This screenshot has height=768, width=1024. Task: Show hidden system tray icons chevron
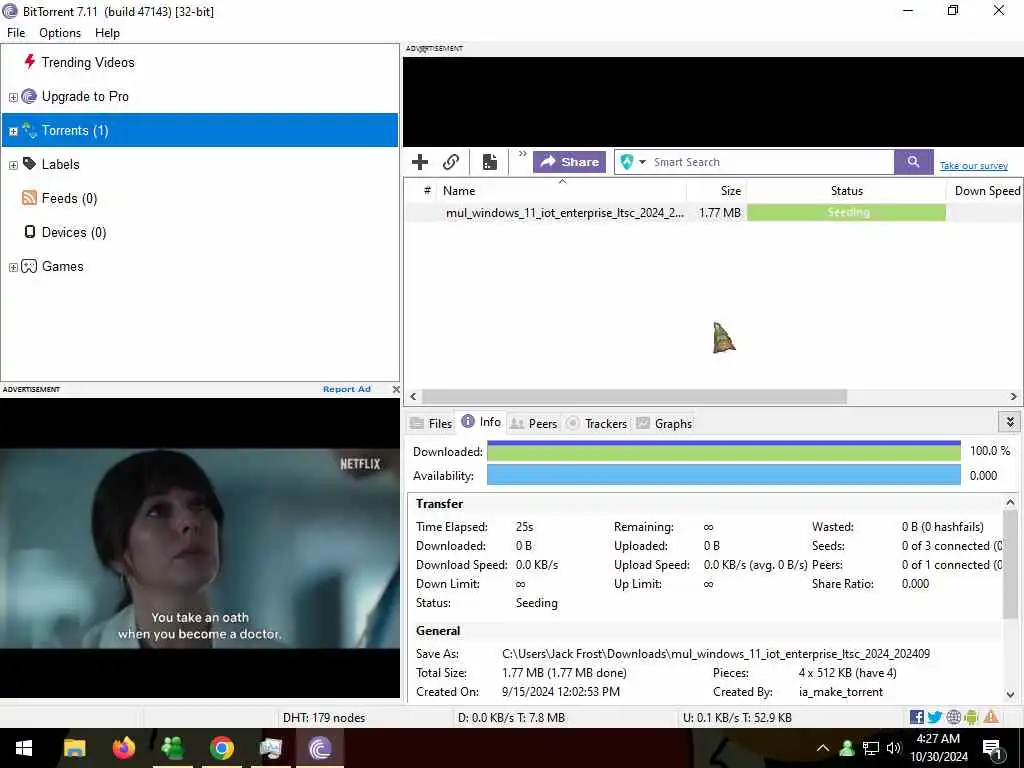(x=823, y=748)
